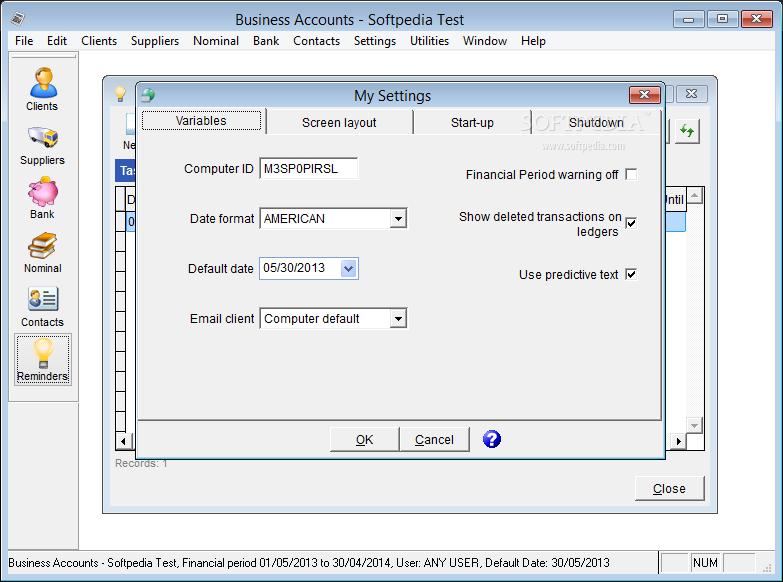Open the Settings menu

click(x=375, y=41)
